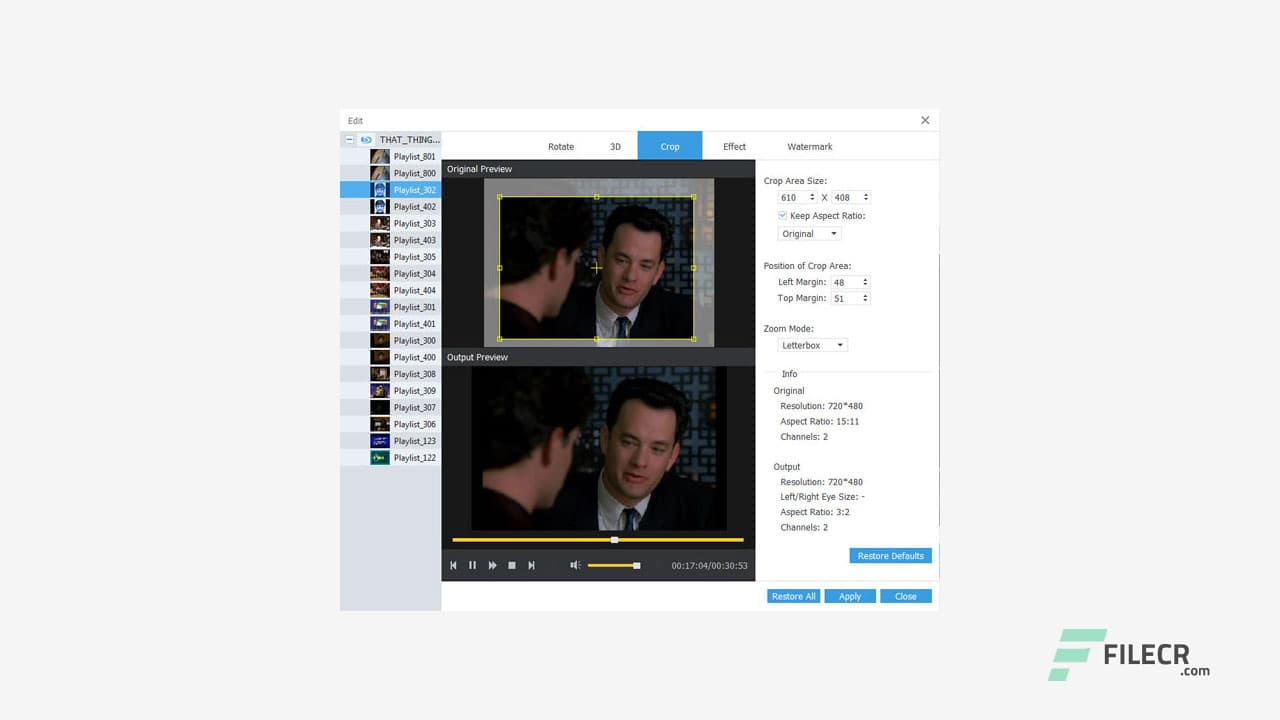Uncheck the Keep Aspect Ratio option
Image resolution: width=1280 pixels, height=720 pixels.
click(x=782, y=215)
